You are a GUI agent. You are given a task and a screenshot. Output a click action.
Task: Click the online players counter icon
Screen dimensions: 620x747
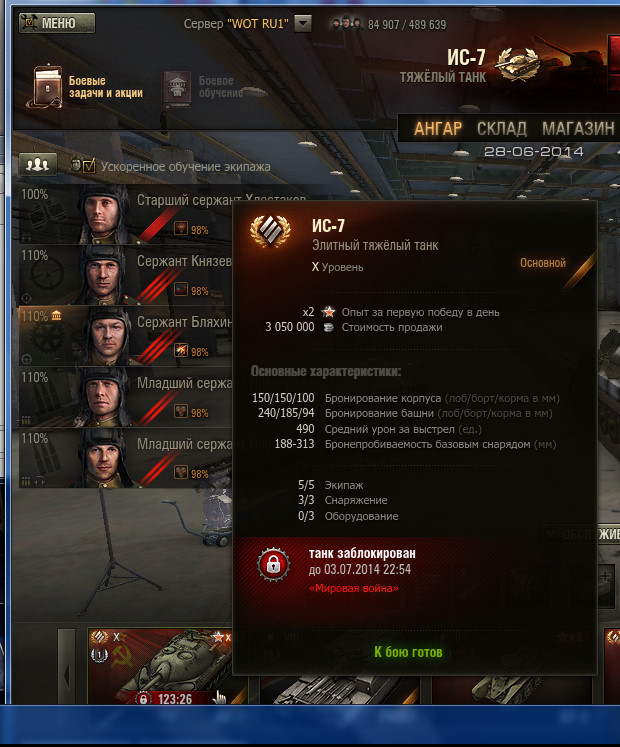coord(346,23)
